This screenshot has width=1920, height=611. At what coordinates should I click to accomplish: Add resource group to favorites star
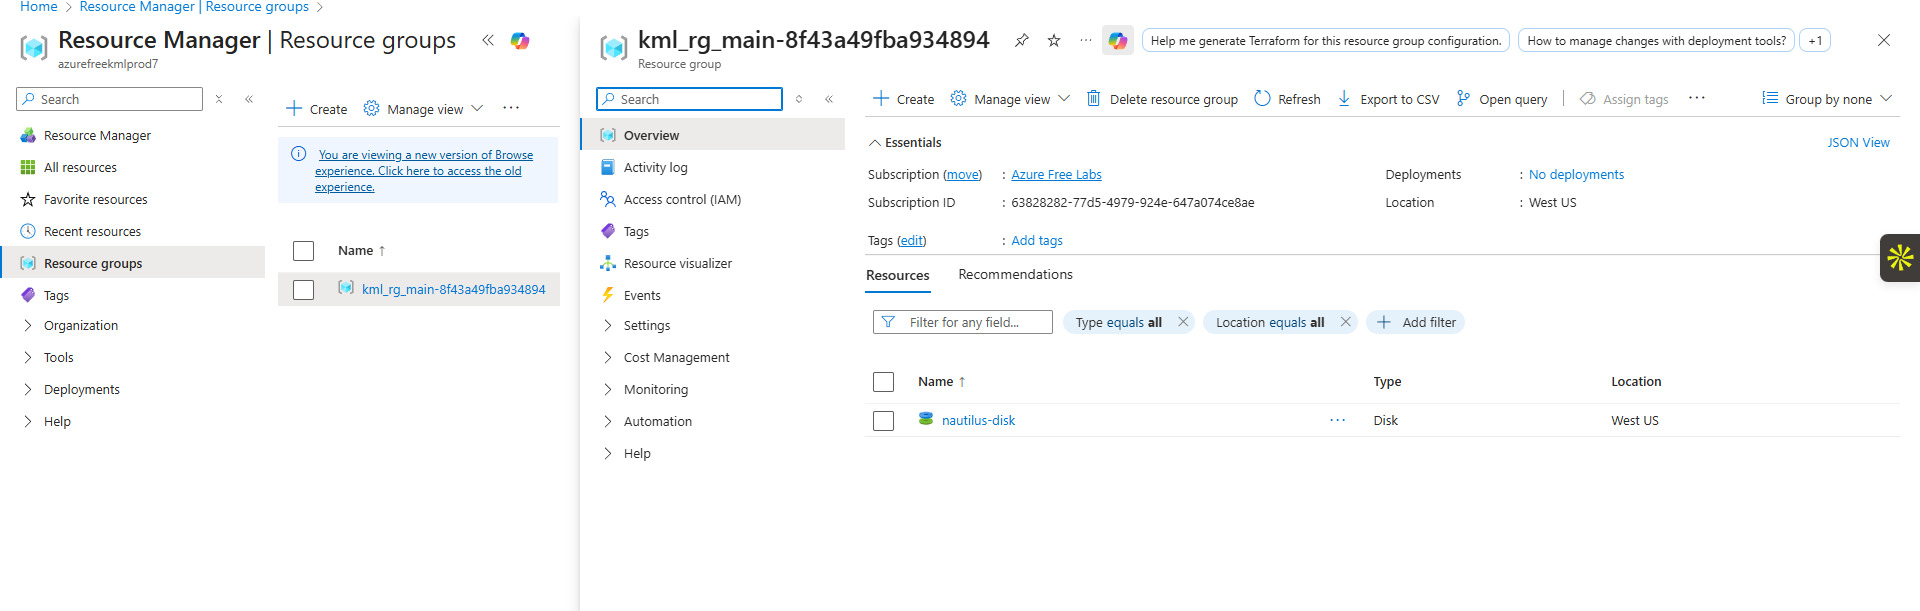tap(1054, 41)
